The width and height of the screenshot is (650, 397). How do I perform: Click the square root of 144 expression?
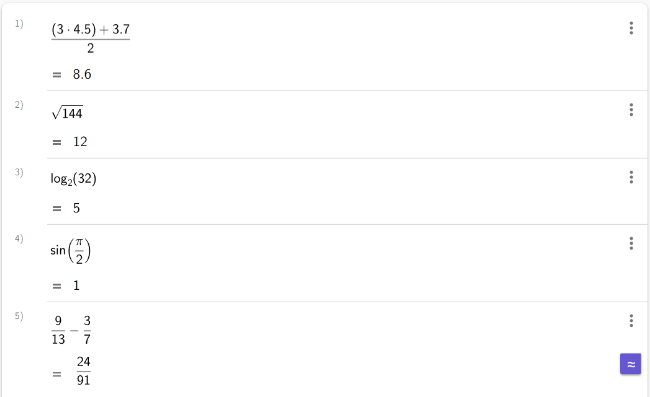coord(67,112)
